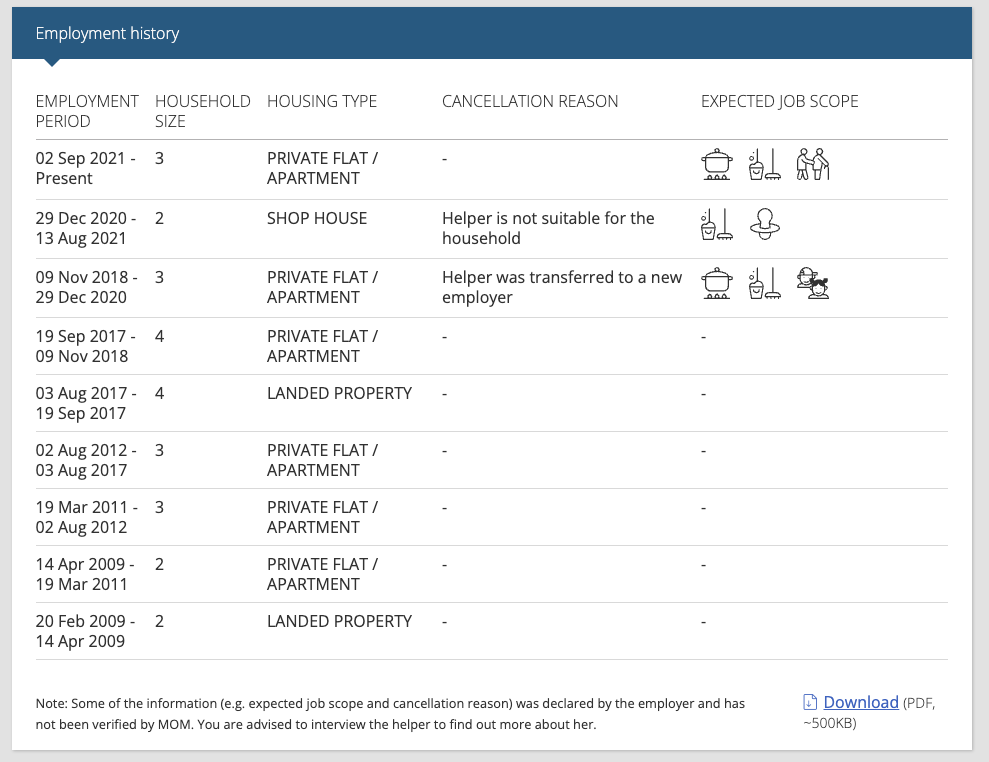Click housekeeping mop icon in 09 Nov 2018 row

[x=764, y=283]
